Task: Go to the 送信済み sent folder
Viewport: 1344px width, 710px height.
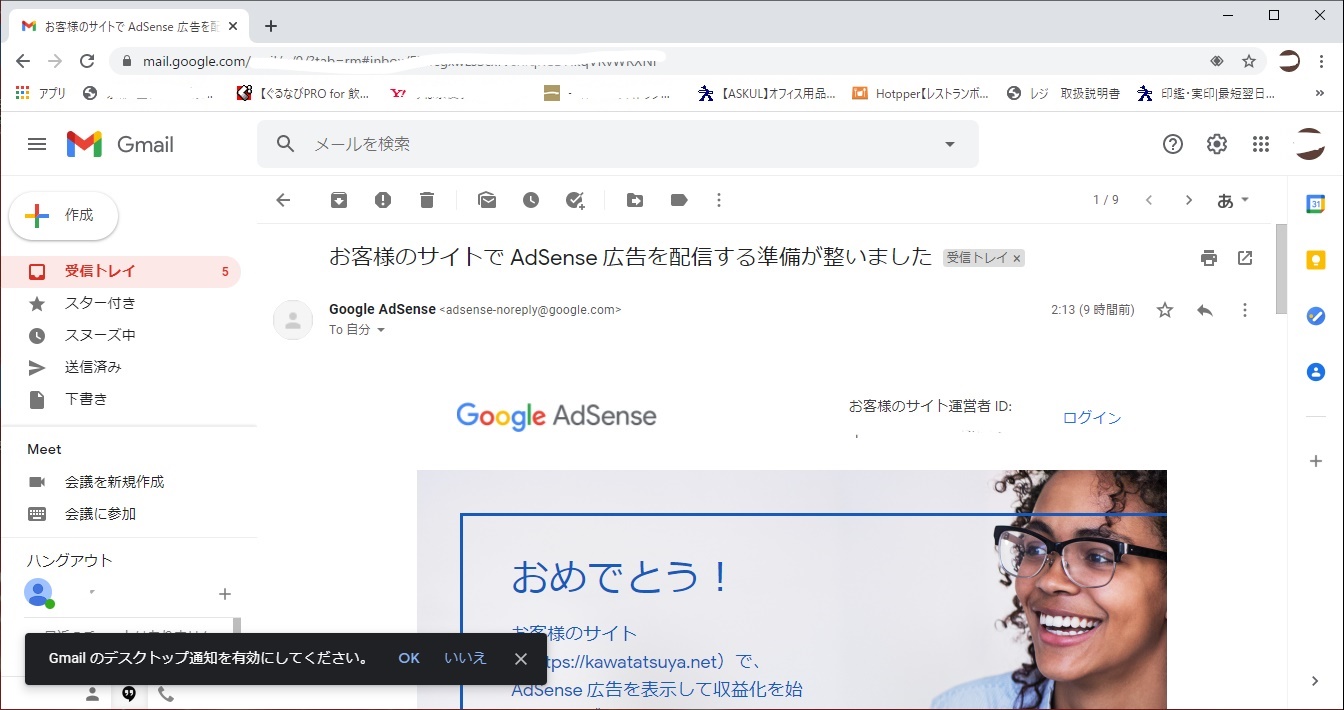Action: click(x=93, y=367)
